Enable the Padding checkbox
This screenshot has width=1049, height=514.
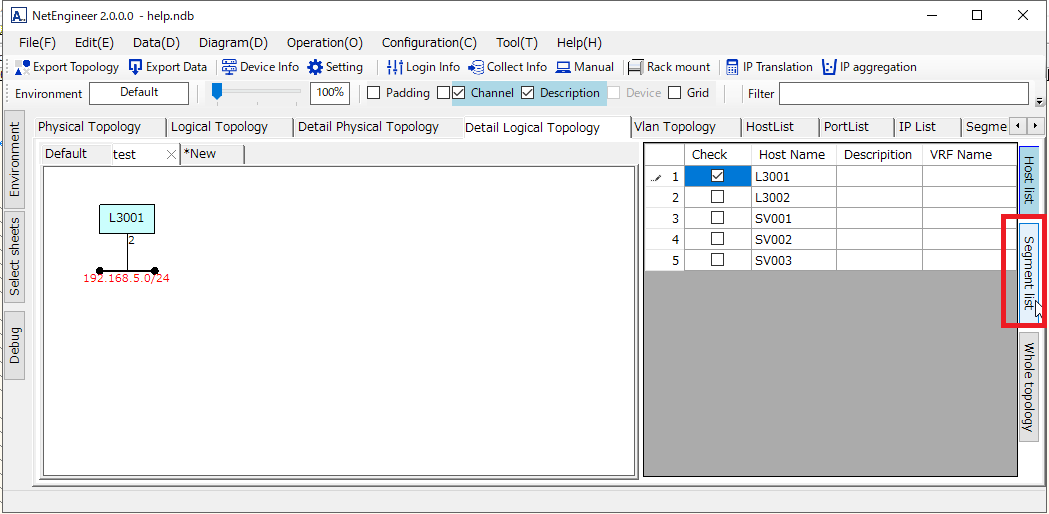[374, 93]
